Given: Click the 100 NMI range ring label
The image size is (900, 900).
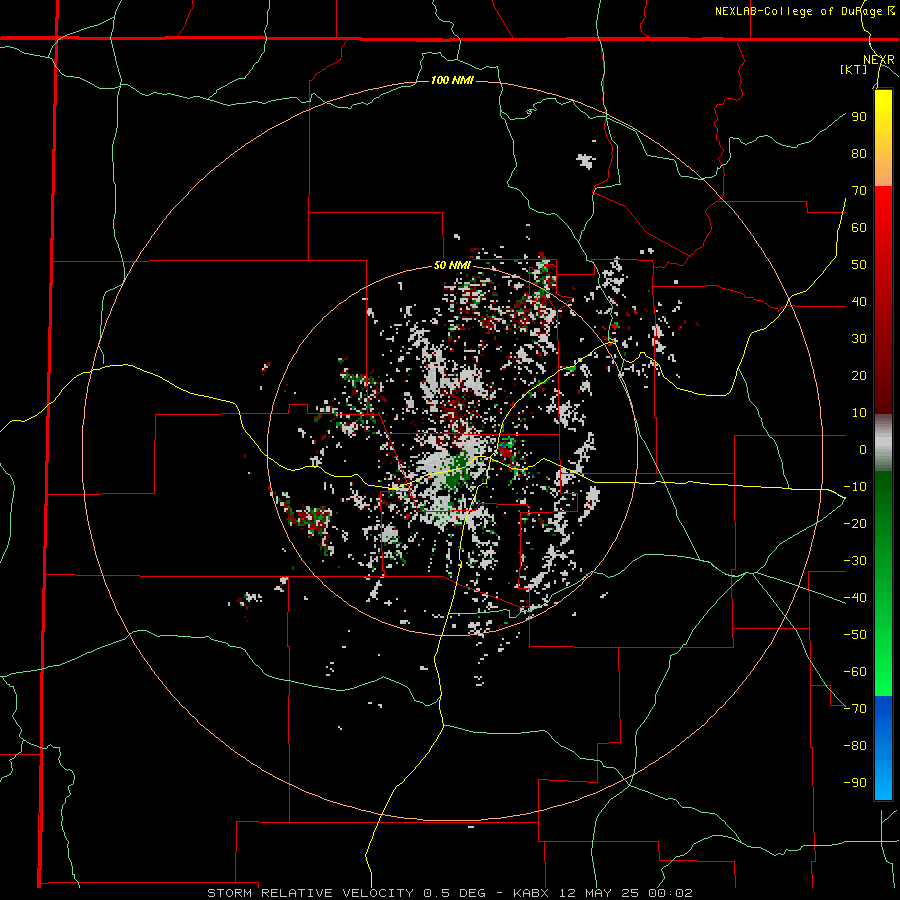Looking at the screenshot, I should [x=452, y=80].
